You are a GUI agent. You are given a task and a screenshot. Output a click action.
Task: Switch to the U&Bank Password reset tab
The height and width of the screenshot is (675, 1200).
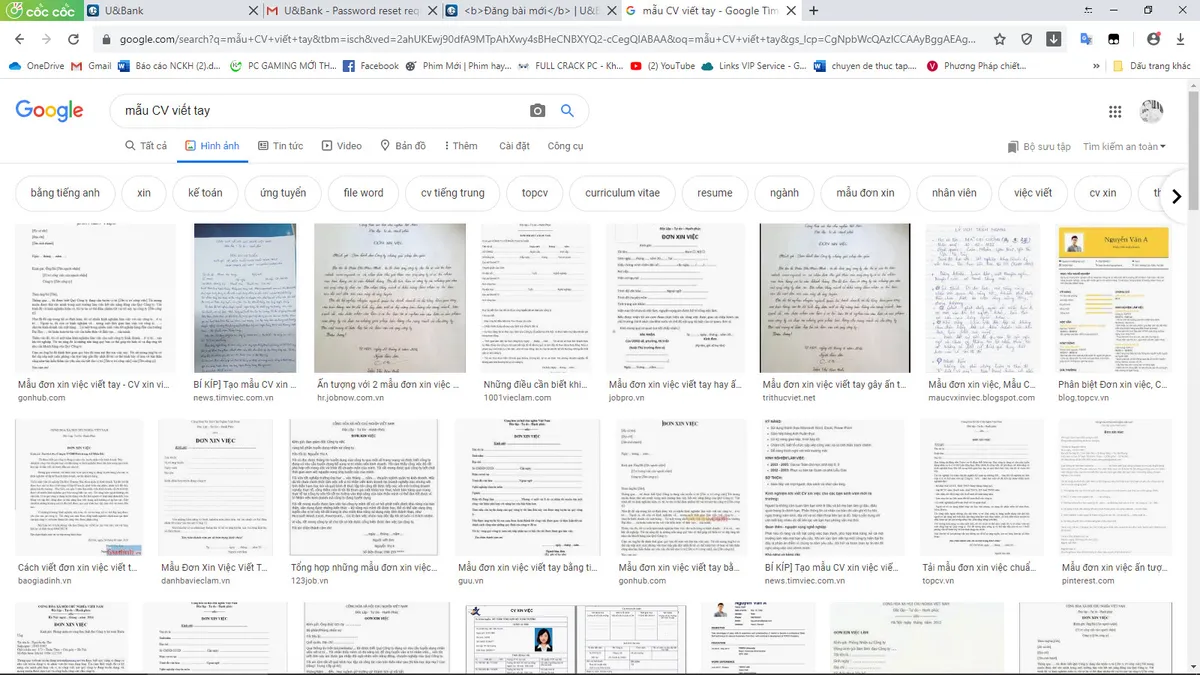352,10
